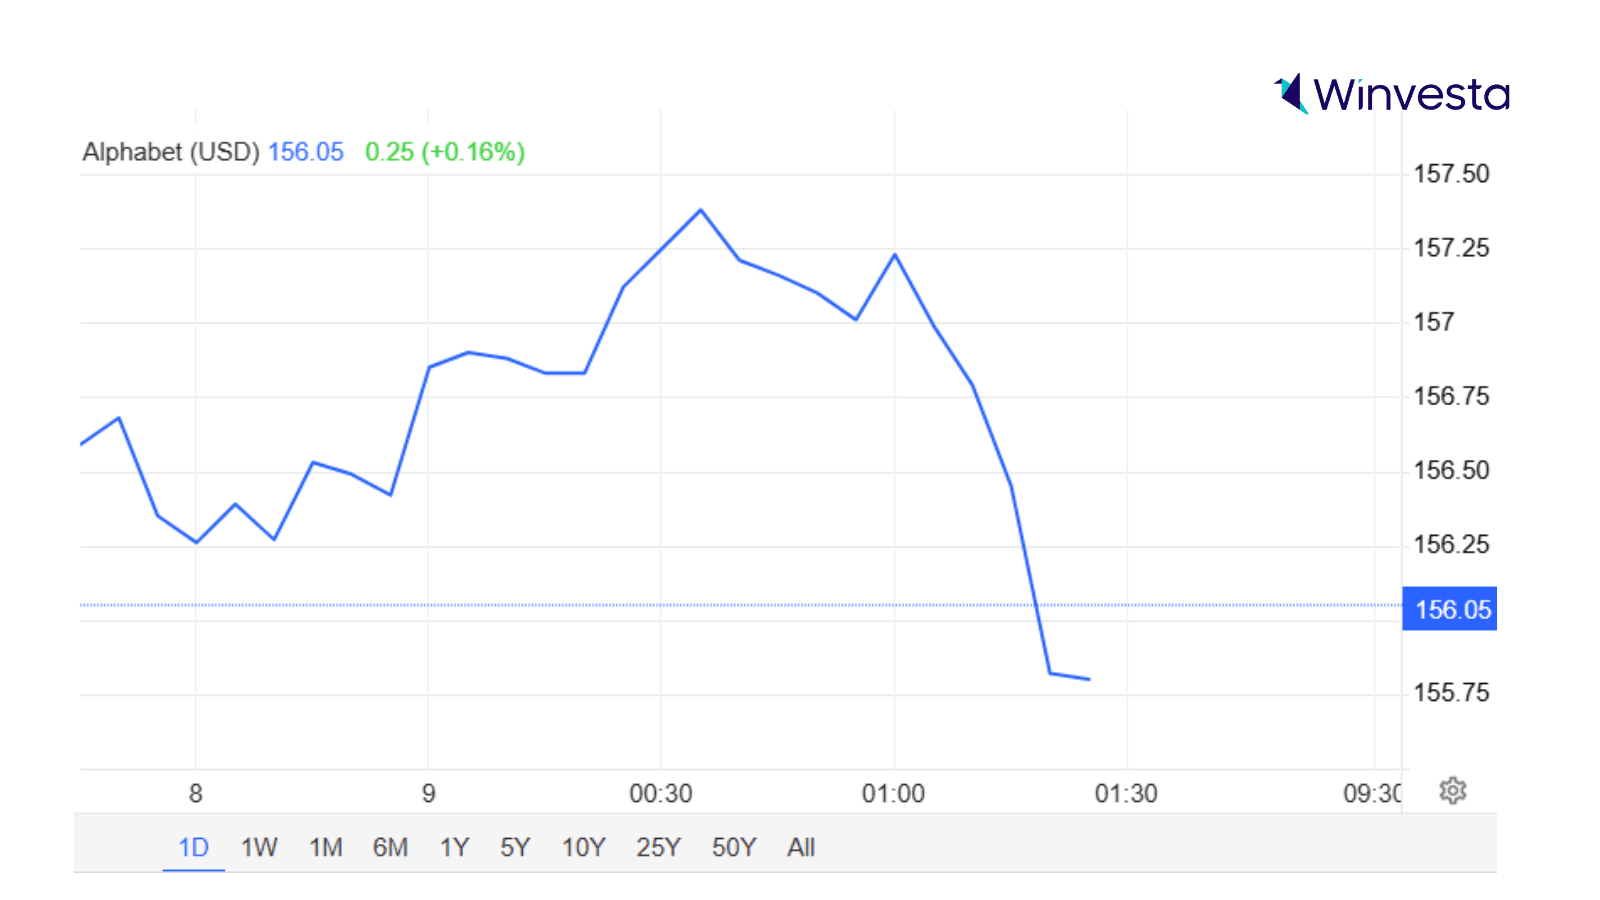
Task: Click the 155.75 price axis label
Action: click(1451, 693)
